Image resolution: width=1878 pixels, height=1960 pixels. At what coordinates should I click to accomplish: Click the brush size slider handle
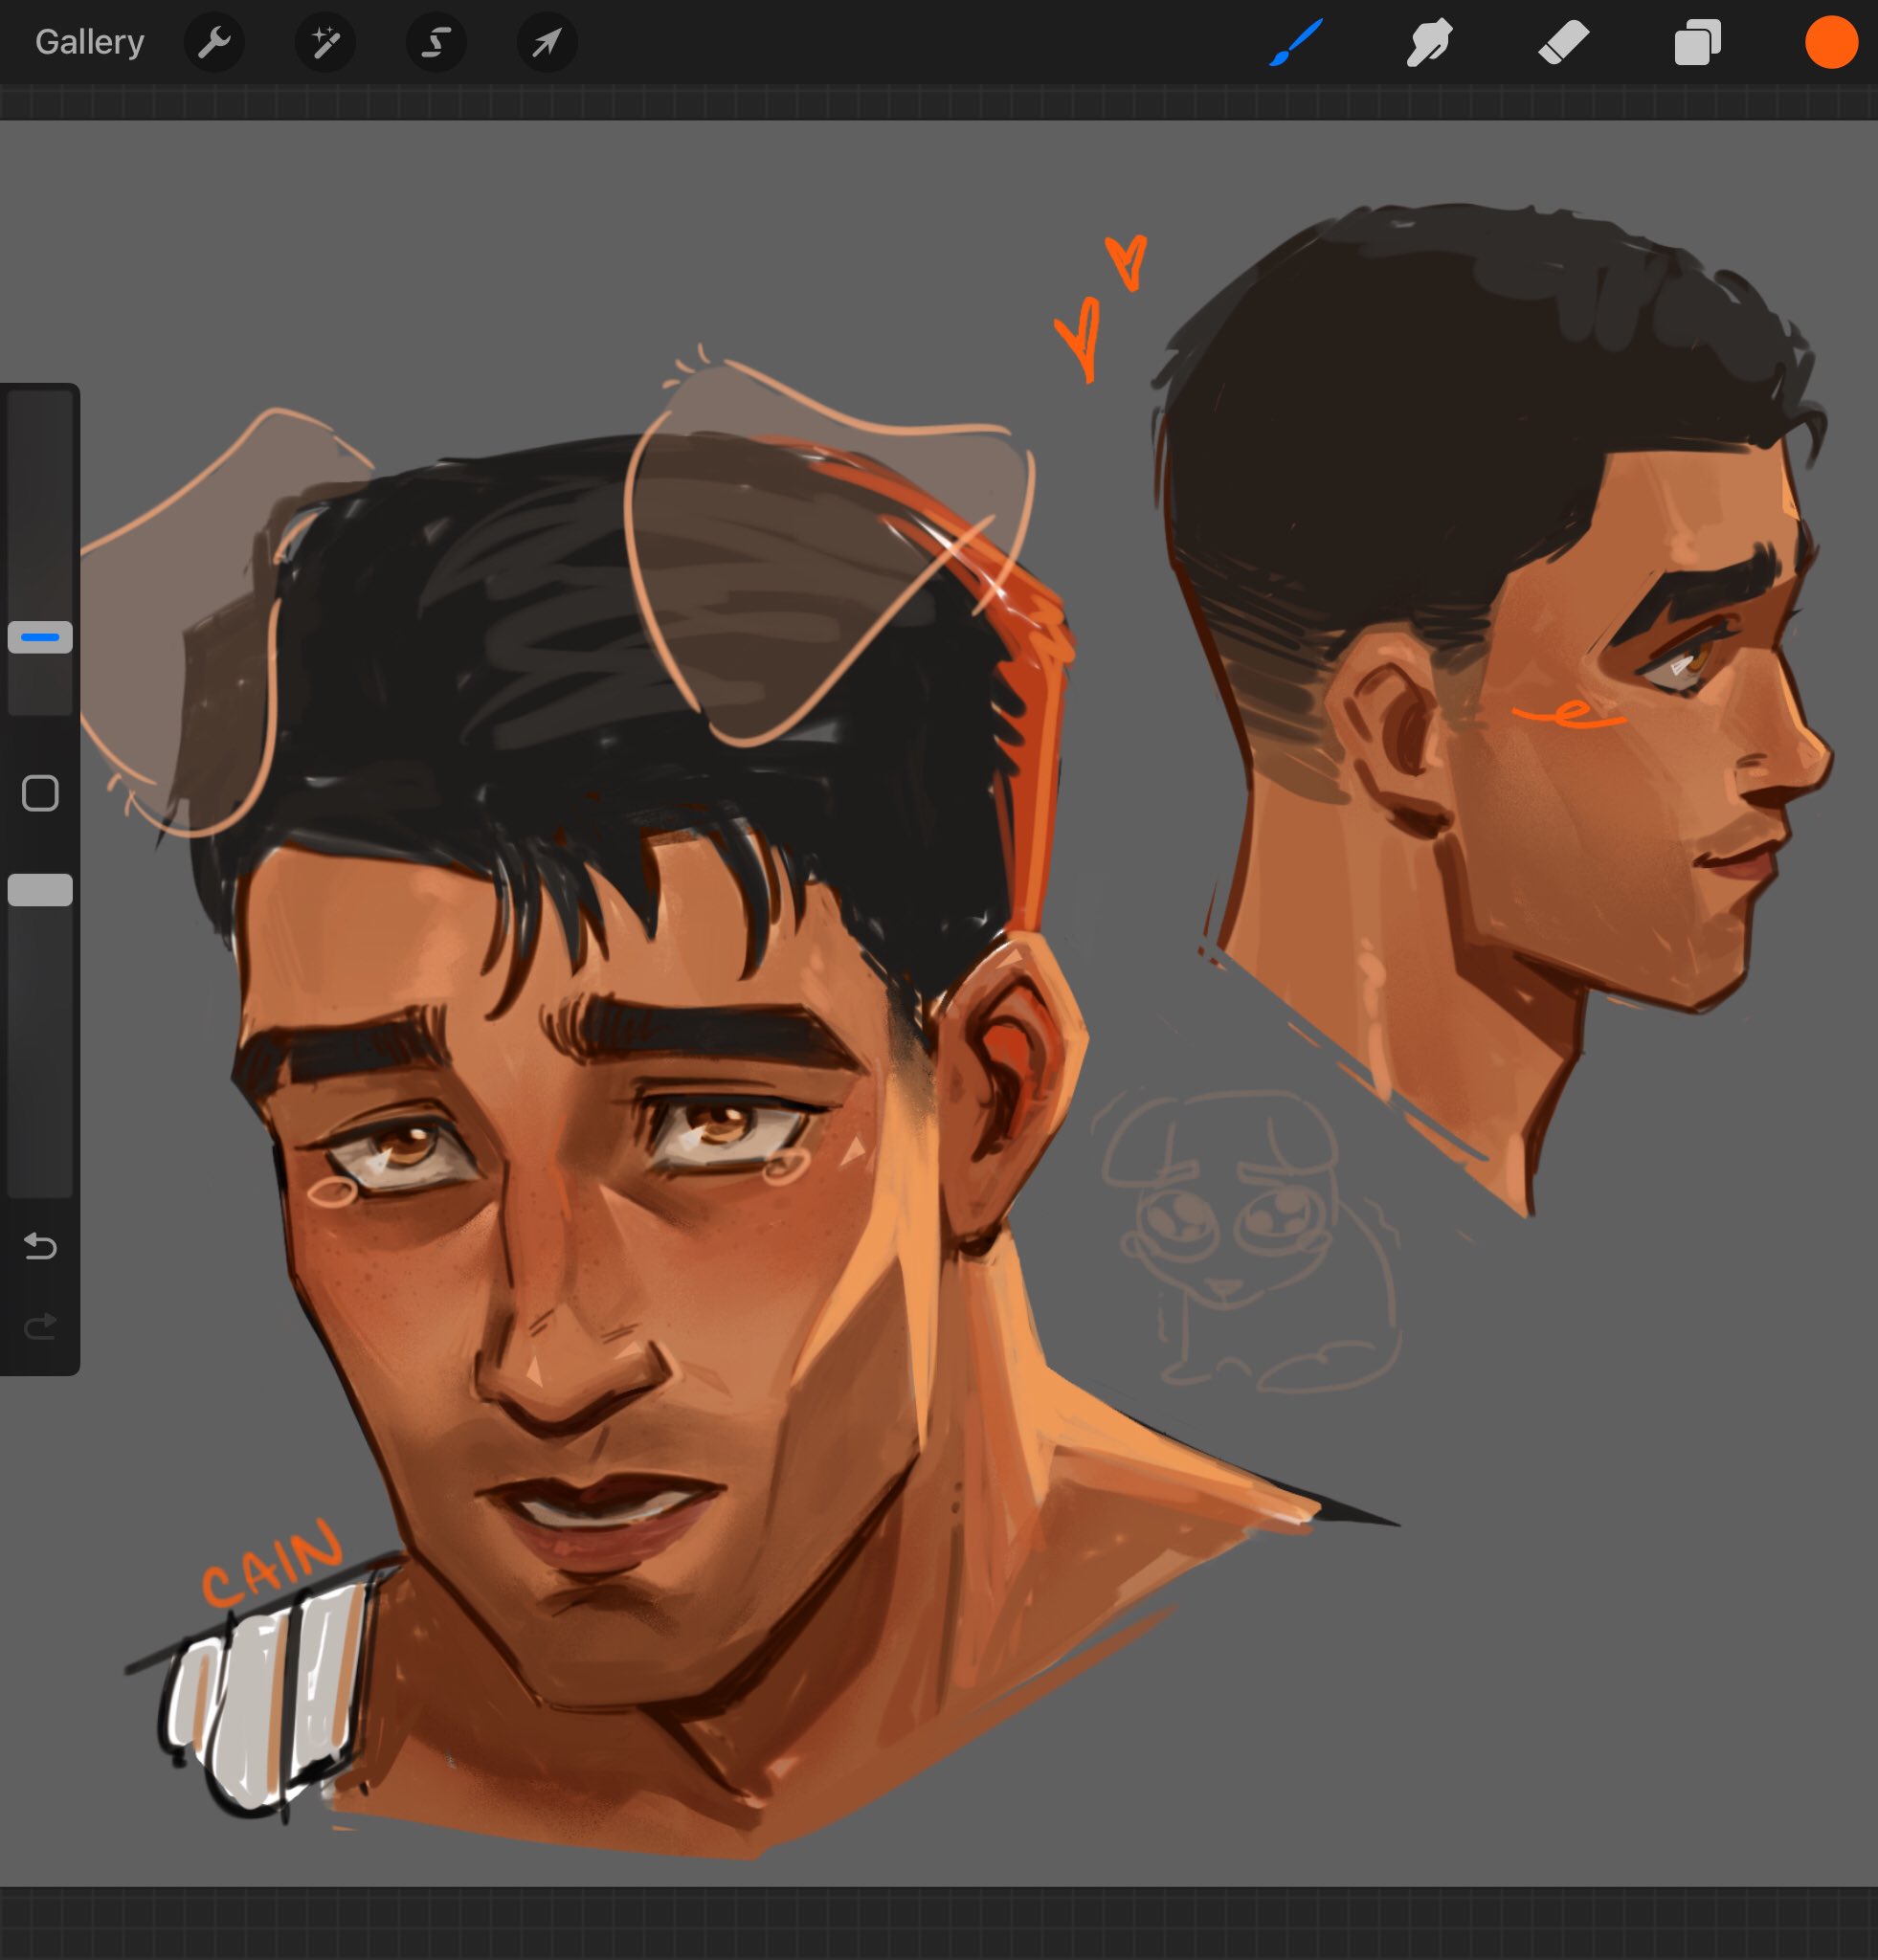40,637
